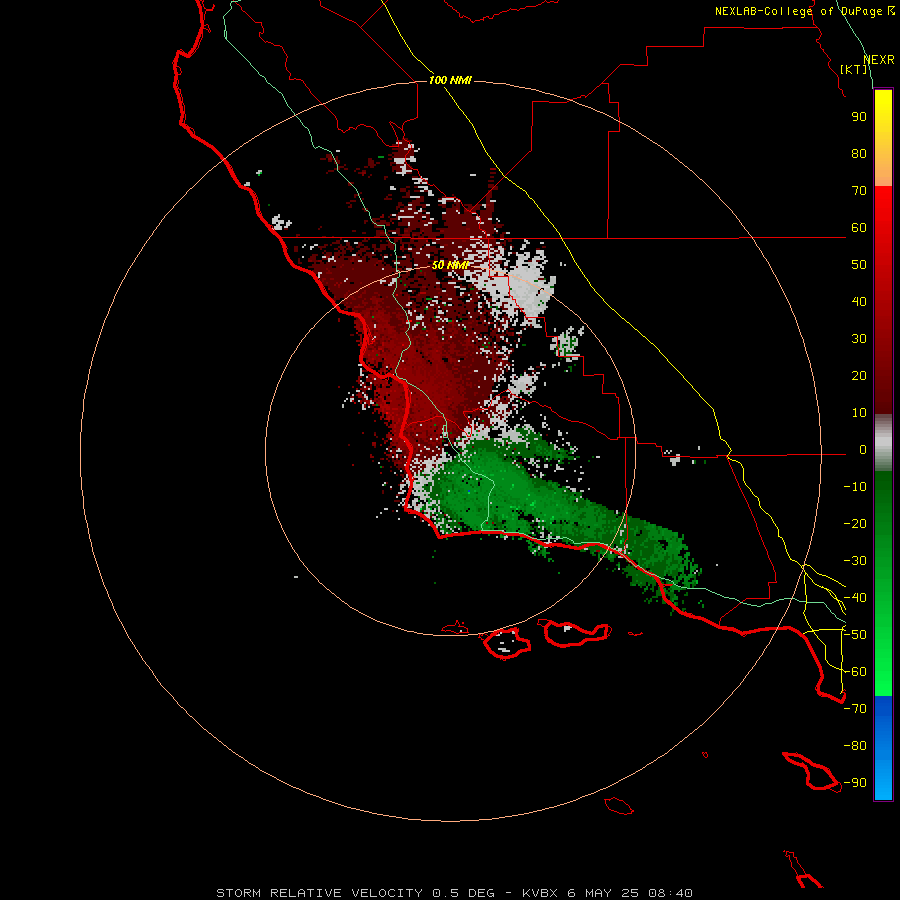The width and height of the screenshot is (900, 900).
Task: Click the -40 value on velocity scale
Action: point(855,598)
